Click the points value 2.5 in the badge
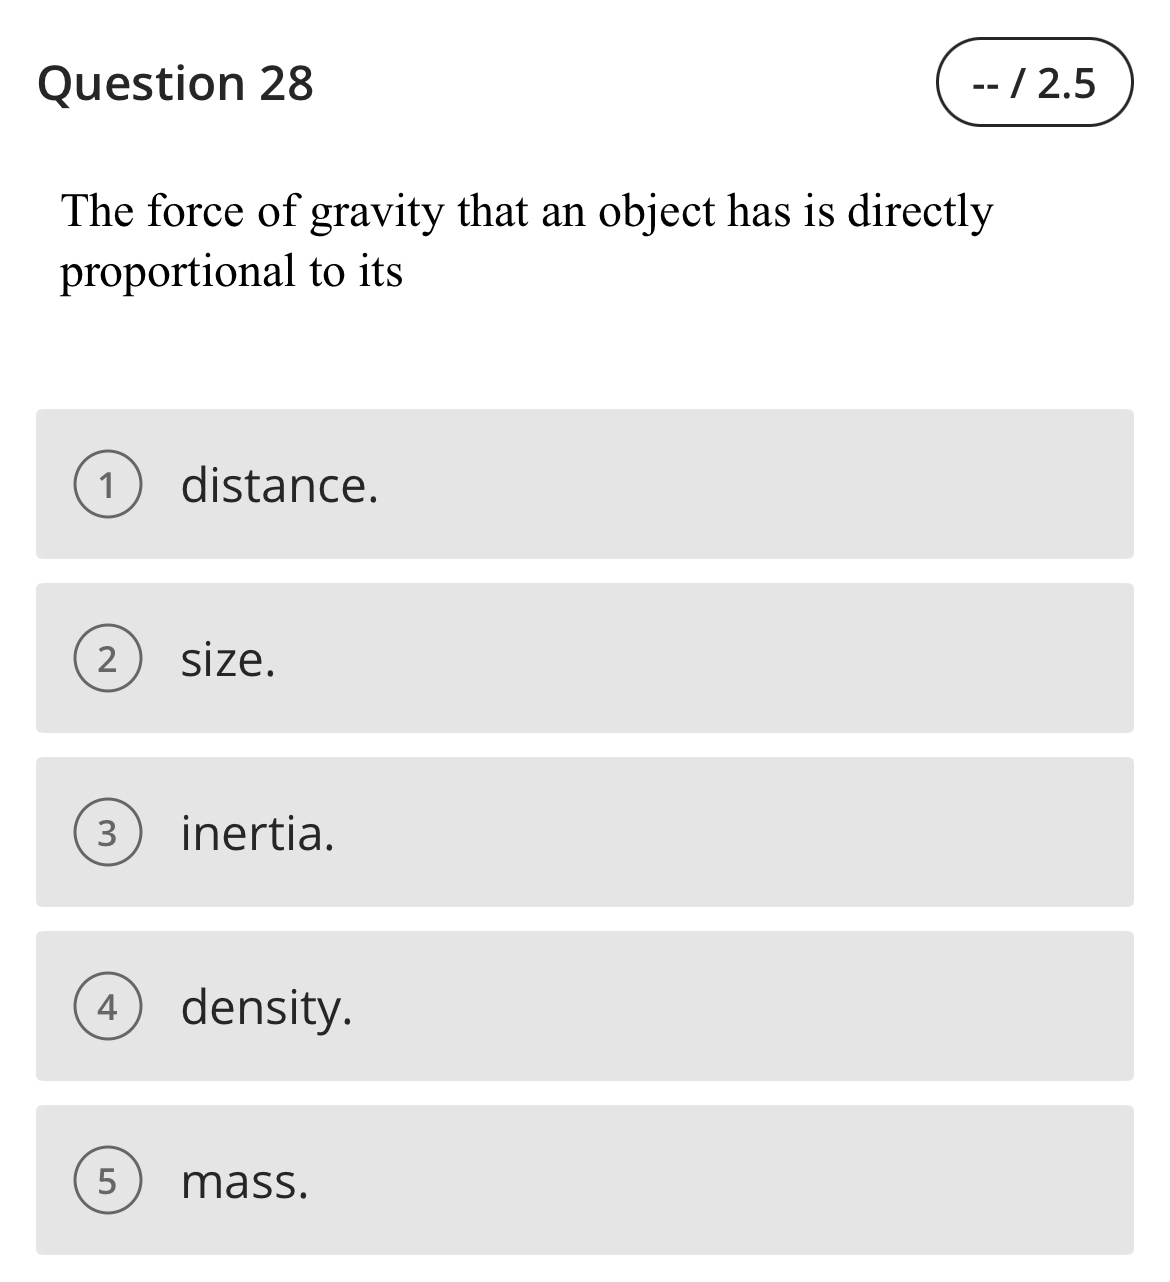Image resolution: width=1170 pixels, height=1282 pixels. (x=1066, y=85)
